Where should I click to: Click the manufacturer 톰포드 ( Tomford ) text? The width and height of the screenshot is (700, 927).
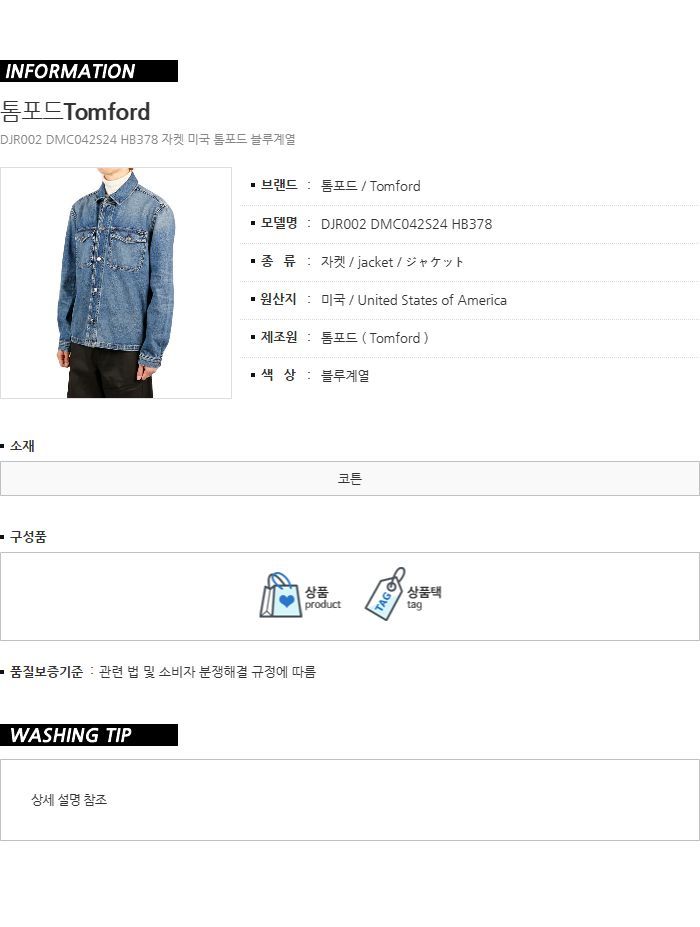tap(374, 338)
